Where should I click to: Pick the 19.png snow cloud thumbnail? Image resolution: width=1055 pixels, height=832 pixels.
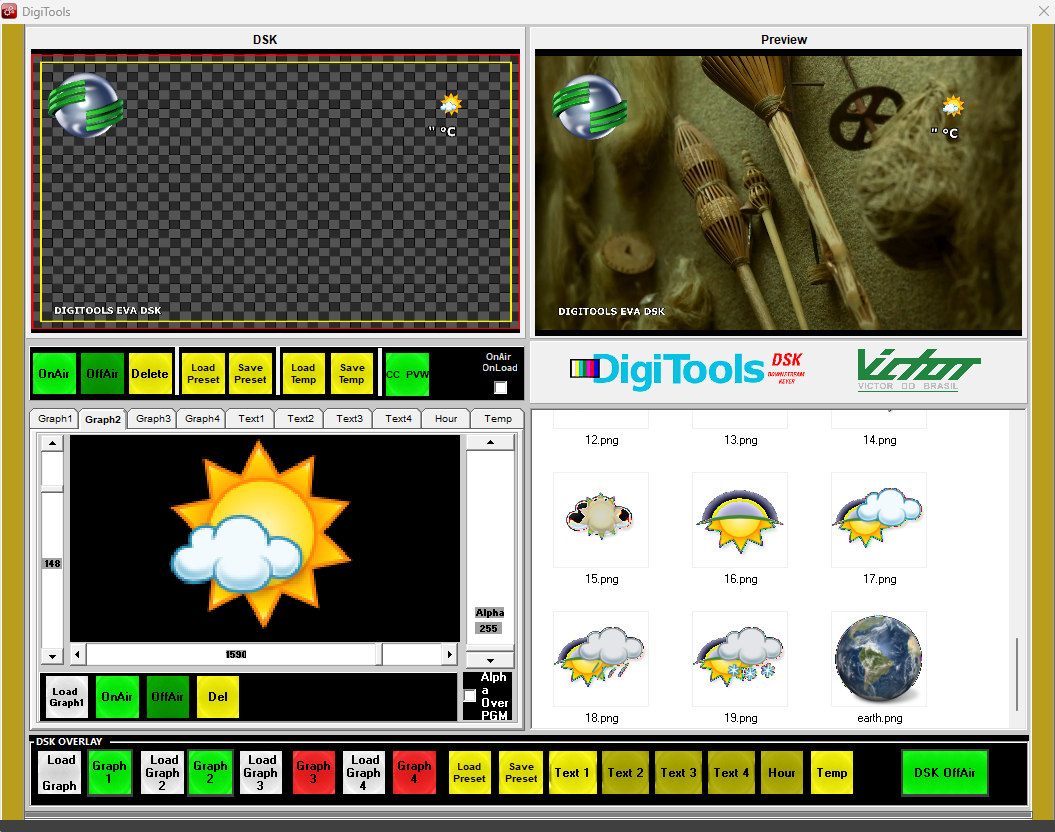(740, 658)
